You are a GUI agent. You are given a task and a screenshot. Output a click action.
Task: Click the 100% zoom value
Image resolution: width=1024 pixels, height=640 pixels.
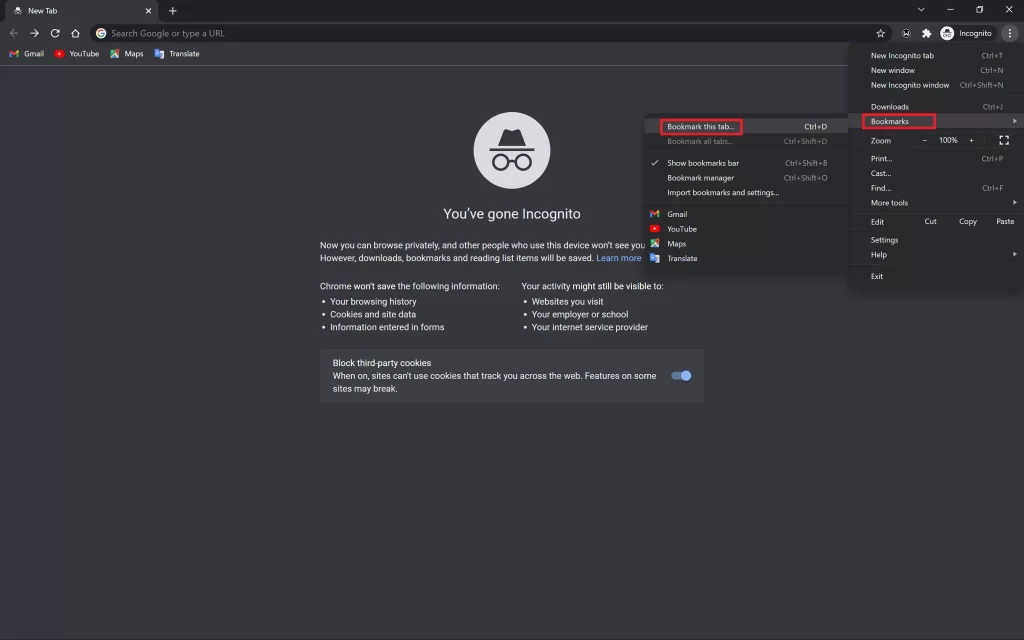coord(948,140)
